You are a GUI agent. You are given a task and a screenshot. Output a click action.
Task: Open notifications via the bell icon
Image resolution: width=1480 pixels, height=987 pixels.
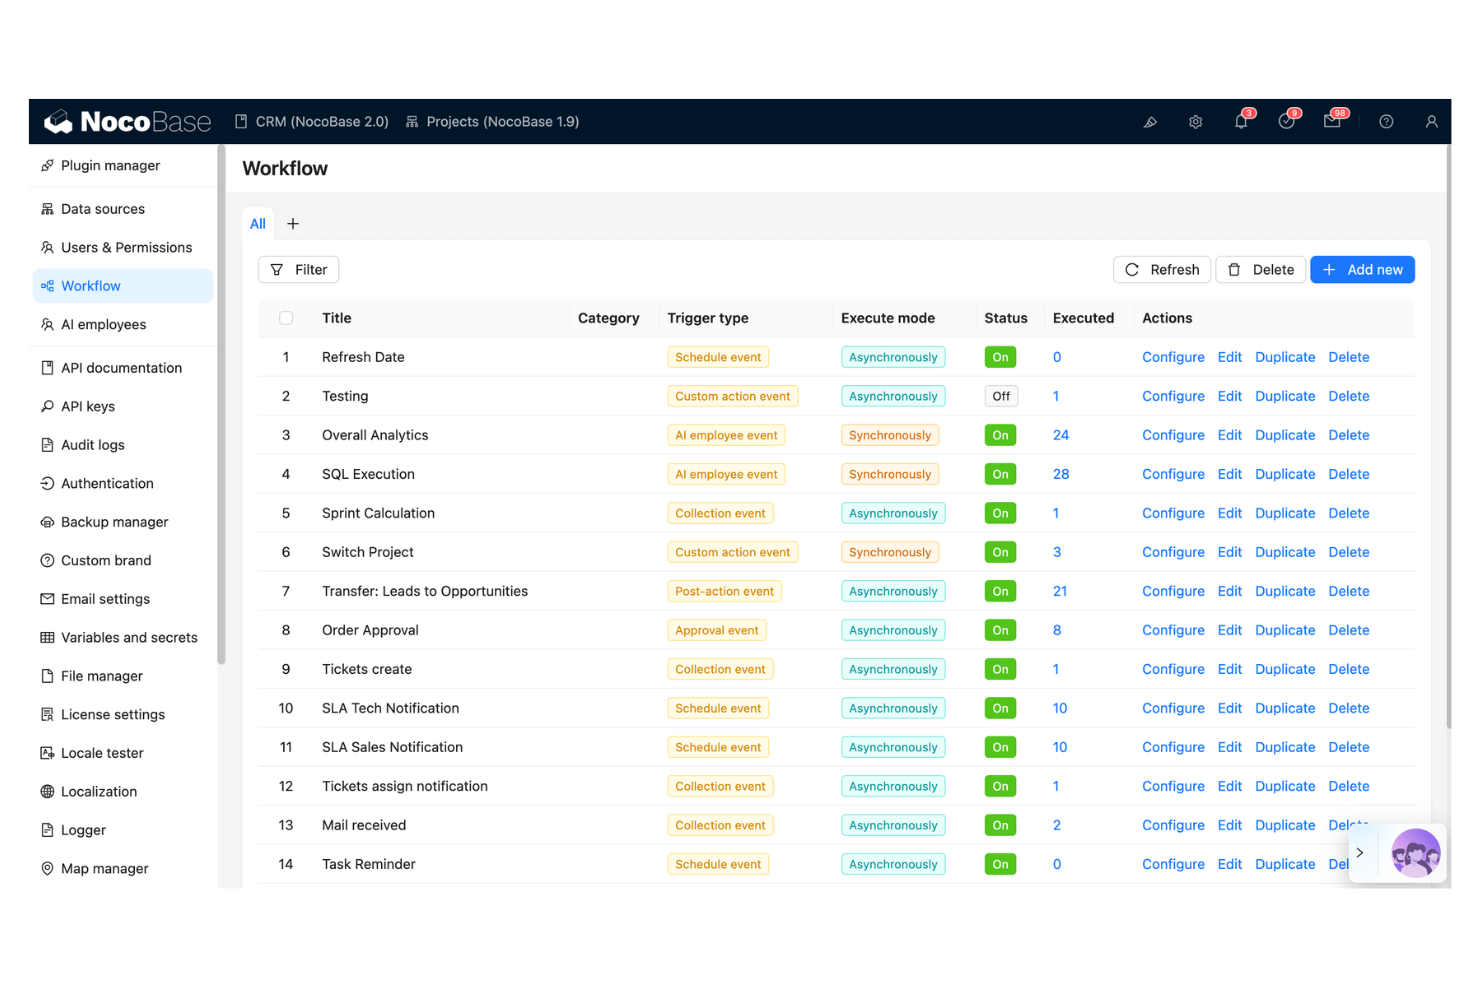click(1240, 121)
